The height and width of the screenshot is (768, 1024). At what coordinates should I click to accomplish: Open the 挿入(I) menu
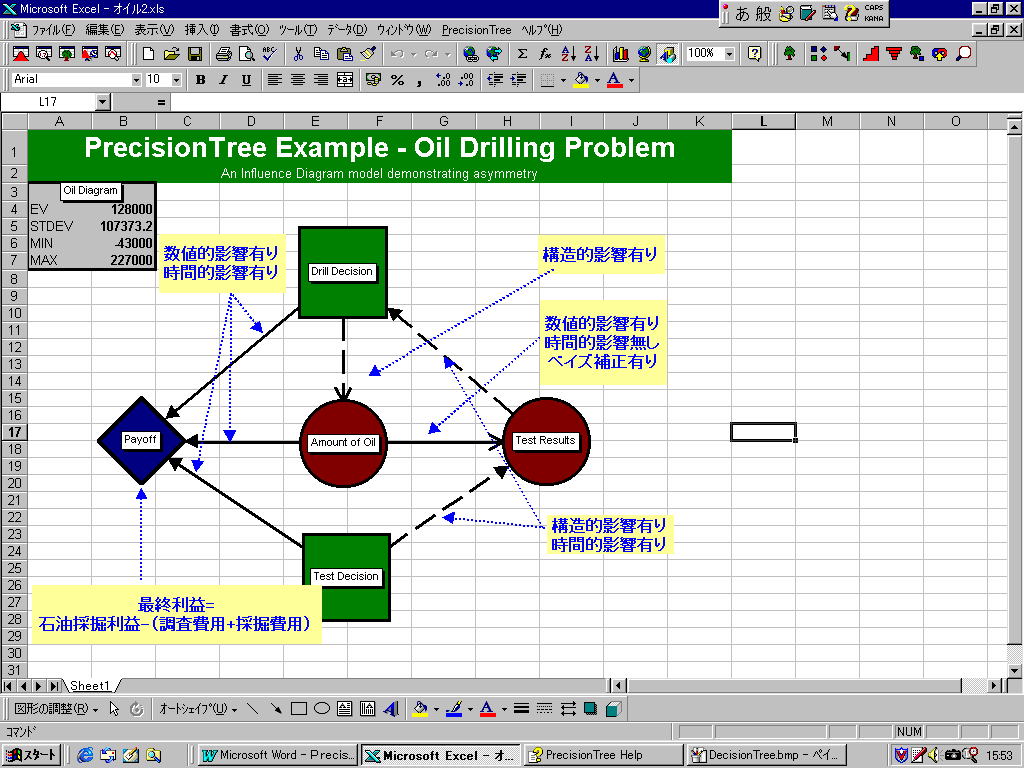click(x=202, y=30)
